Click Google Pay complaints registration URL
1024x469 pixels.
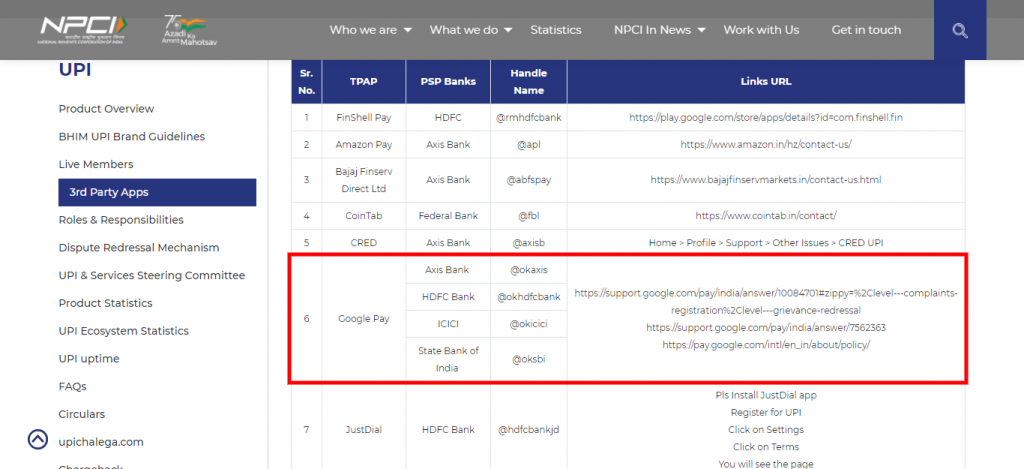[766, 302]
